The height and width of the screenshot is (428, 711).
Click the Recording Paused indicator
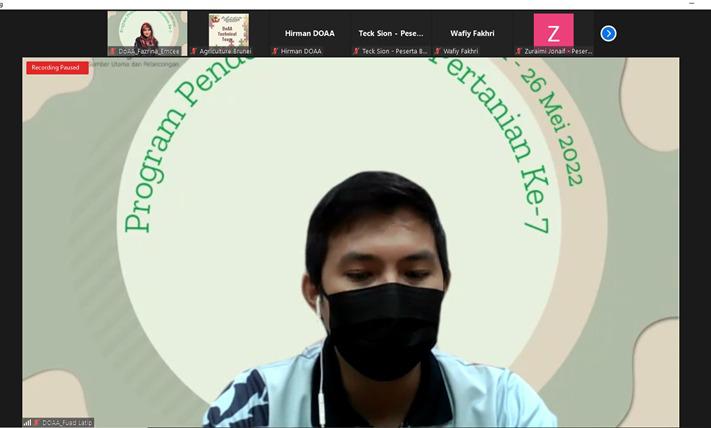[x=57, y=68]
